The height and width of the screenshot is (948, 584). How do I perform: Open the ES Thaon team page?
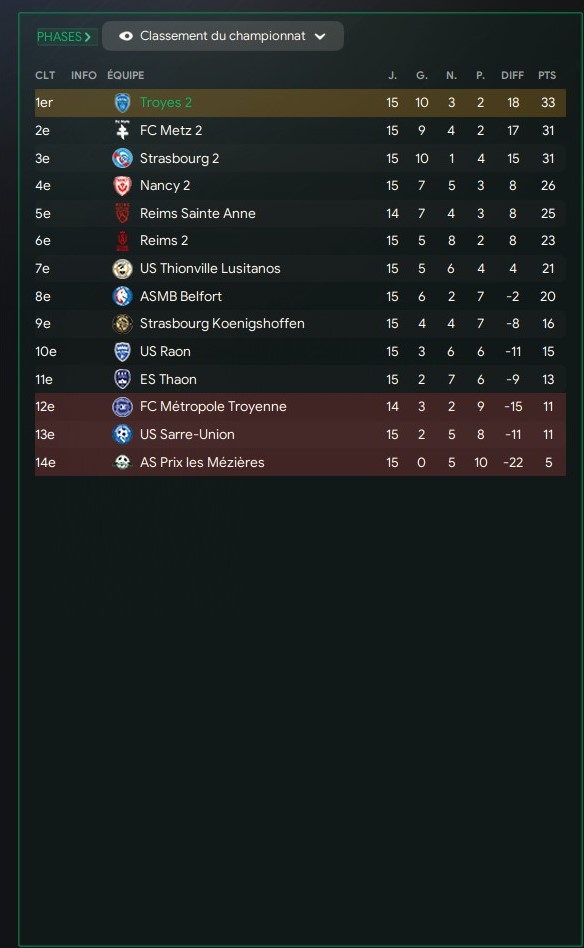tap(168, 379)
